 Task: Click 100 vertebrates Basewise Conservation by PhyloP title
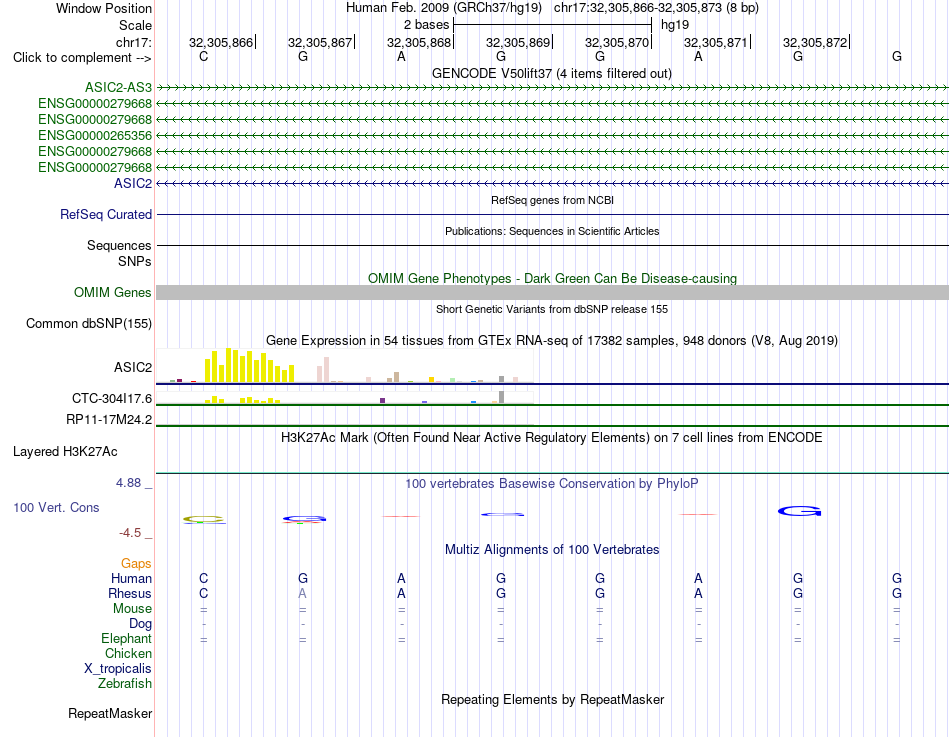(x=552, y=484)
